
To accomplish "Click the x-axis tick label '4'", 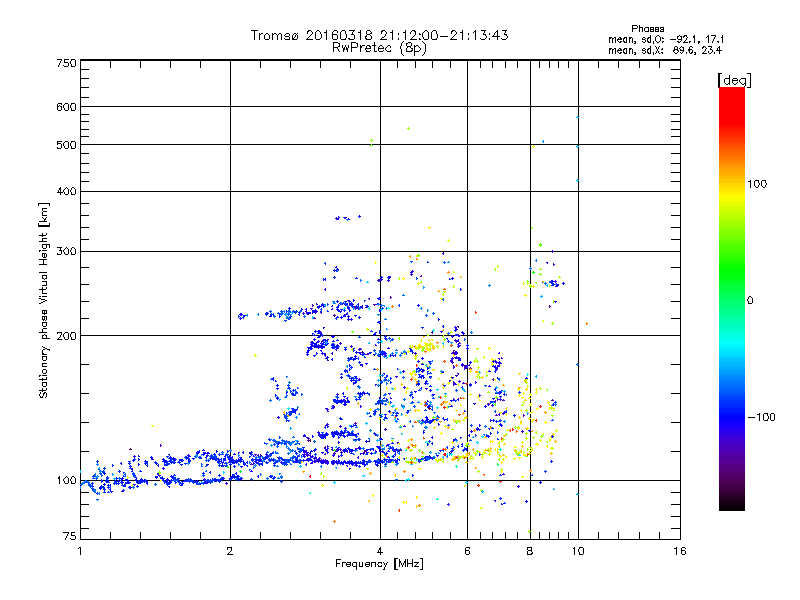I will (380, 551).
